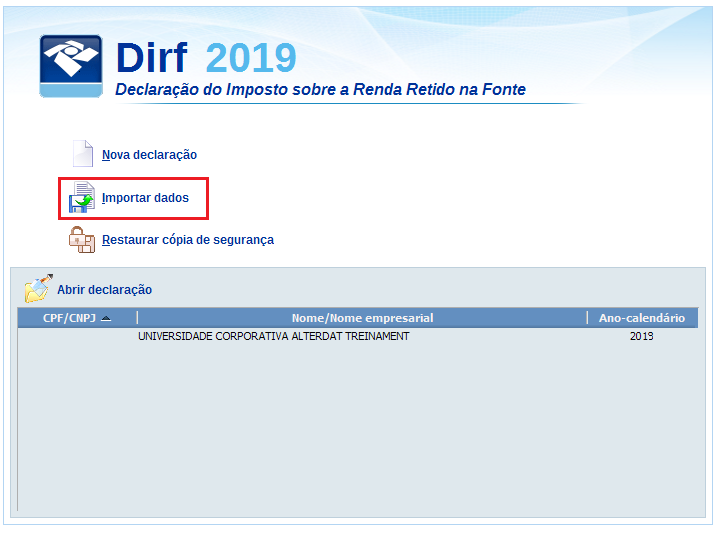
Task: Click the sort arrow next to CPF/CNPJ
Action: (106, 318)
